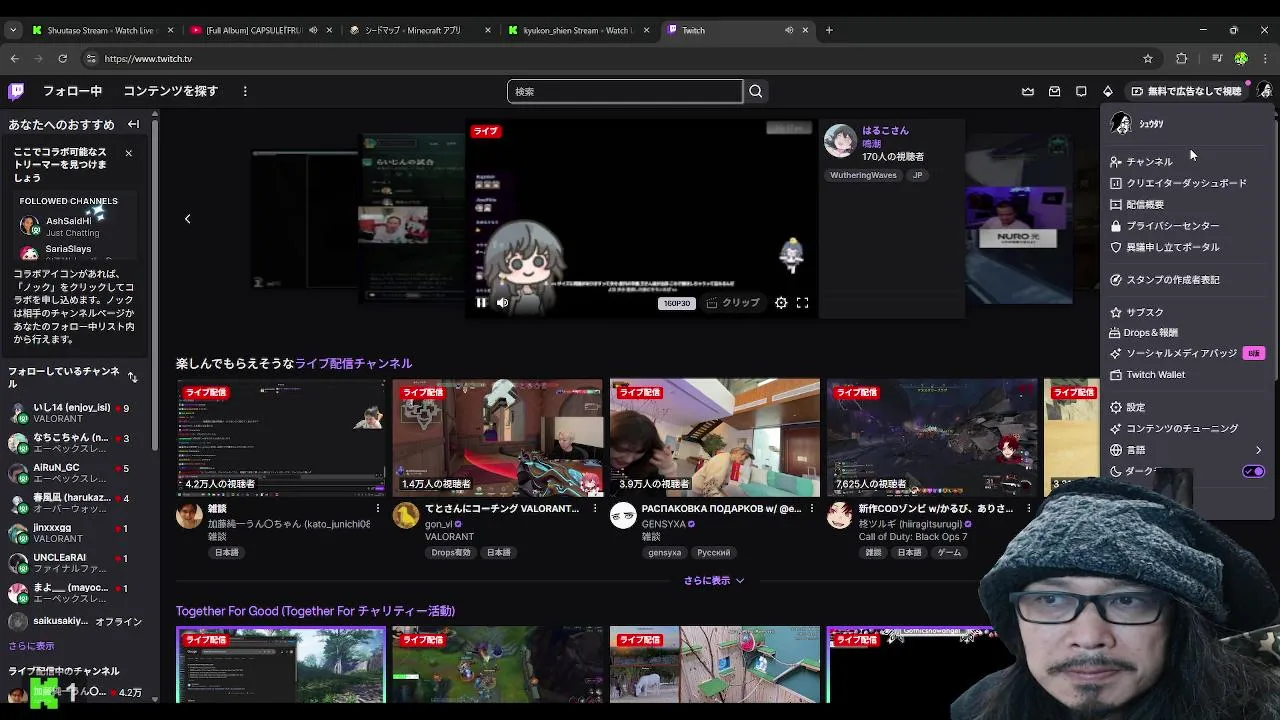Sort followed channels list icon

click(x=132, y=377)
